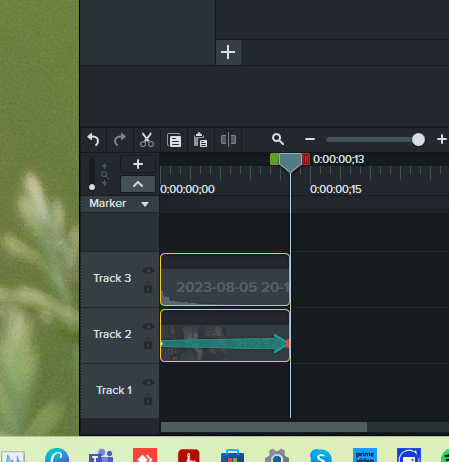Undo the last action
Image resolution: width=449 pixels, height=462 pixels.
(93, 140)
